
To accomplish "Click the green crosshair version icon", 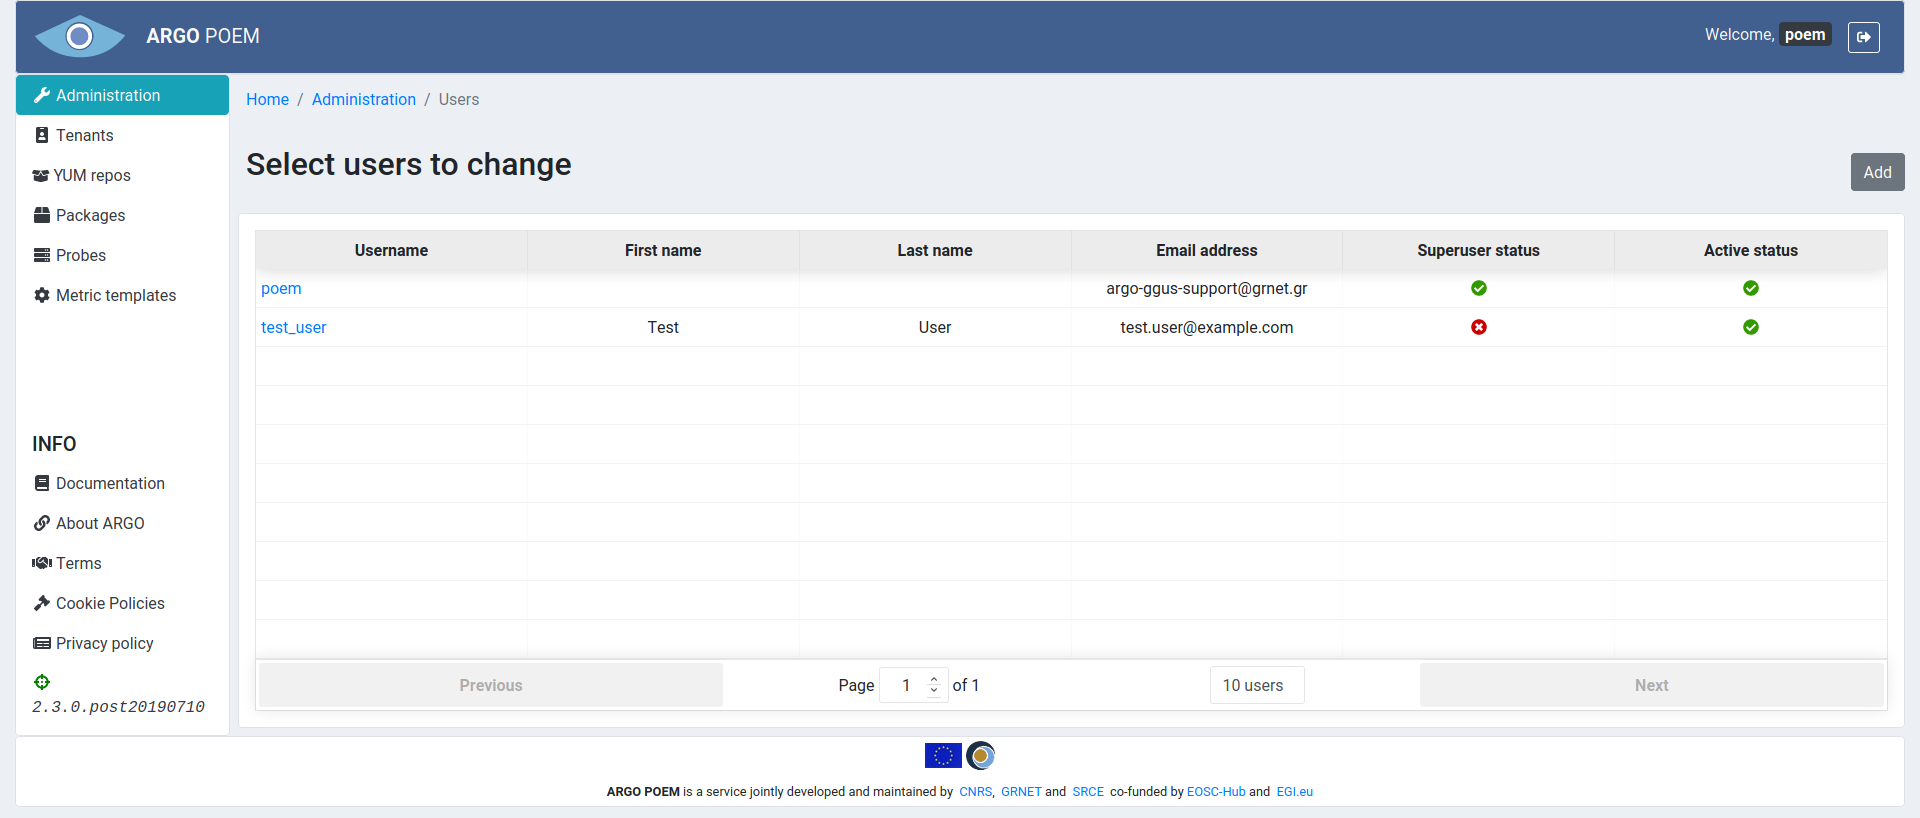I will click(42, 682).
